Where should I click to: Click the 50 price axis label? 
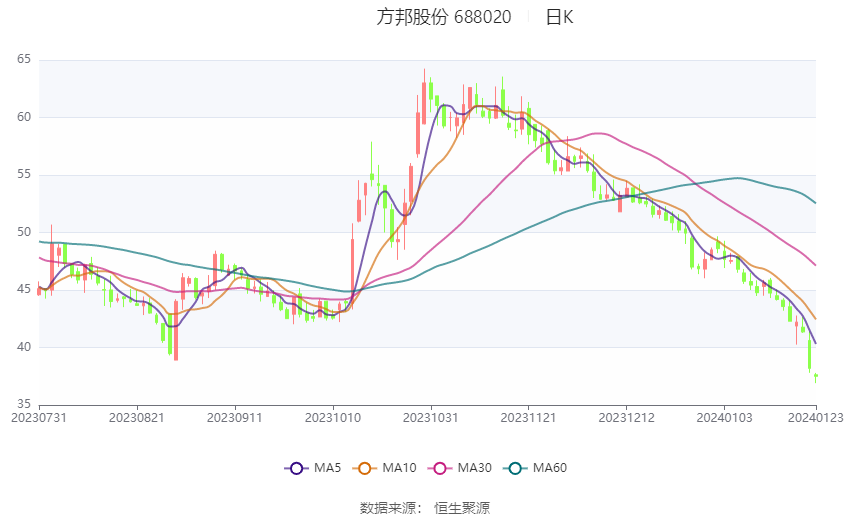pyautogui.click(x=24, y=231)
